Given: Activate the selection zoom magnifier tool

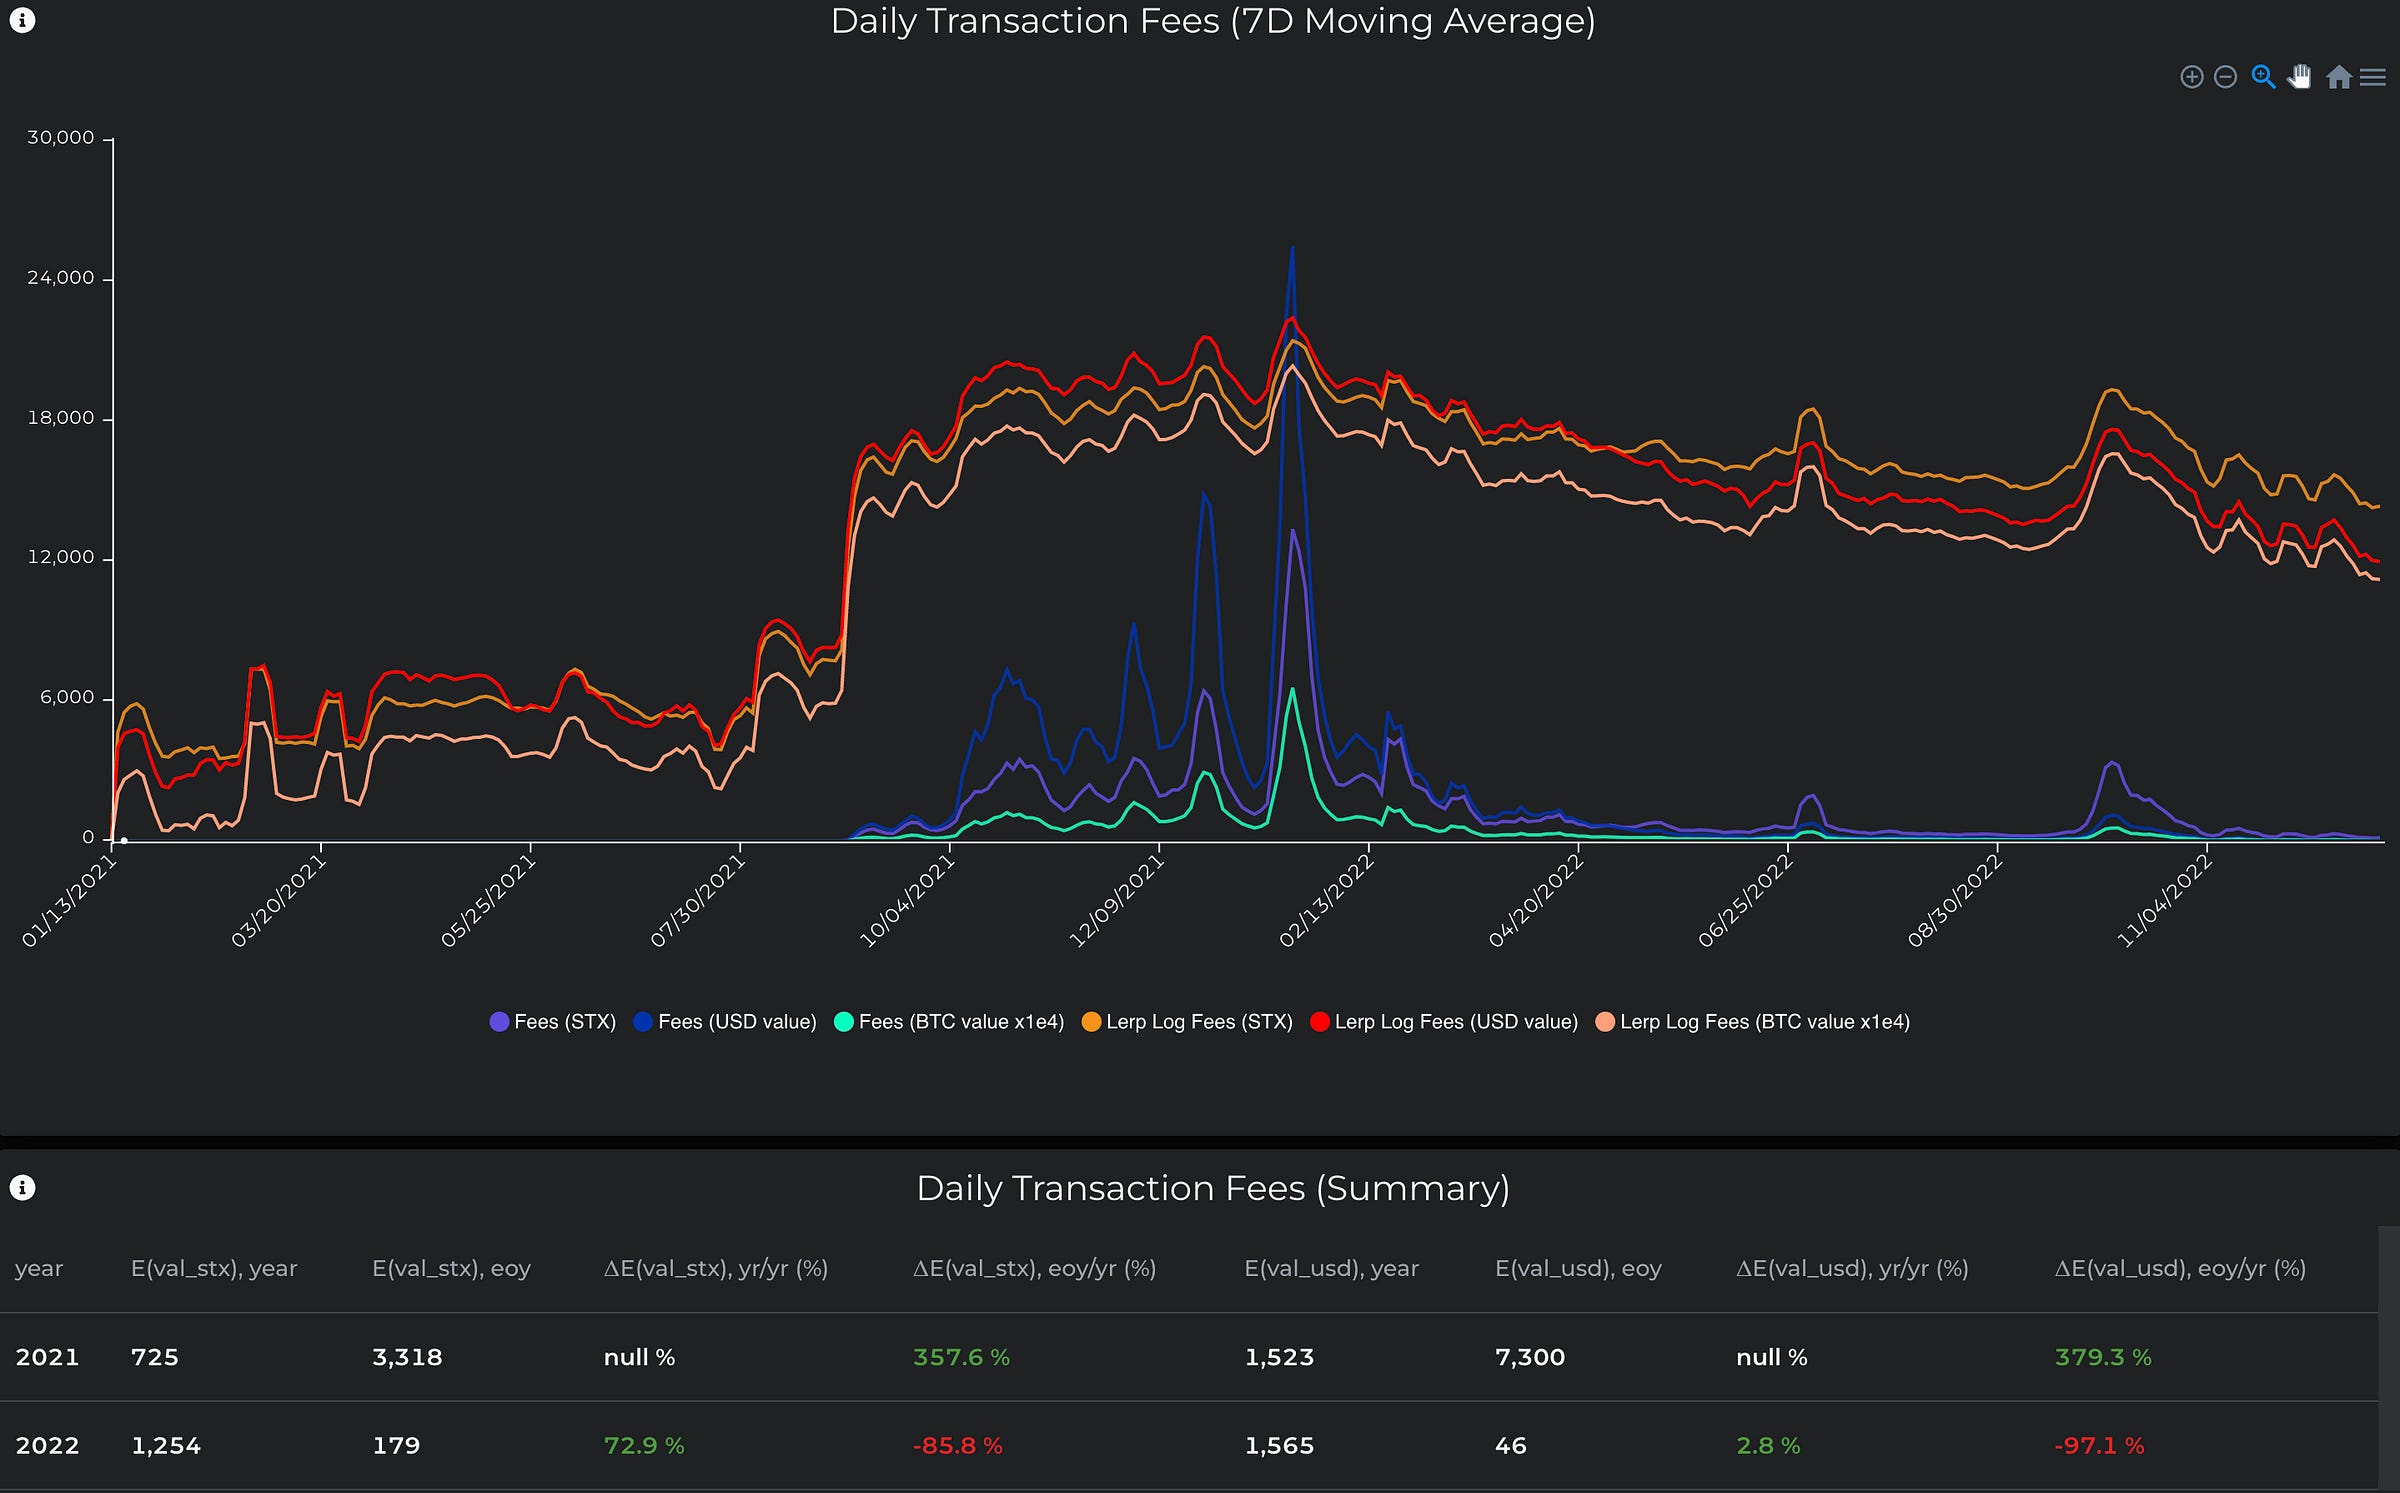Looking at the screenshot, I should pyautogui.click(x=2263, y=77).
